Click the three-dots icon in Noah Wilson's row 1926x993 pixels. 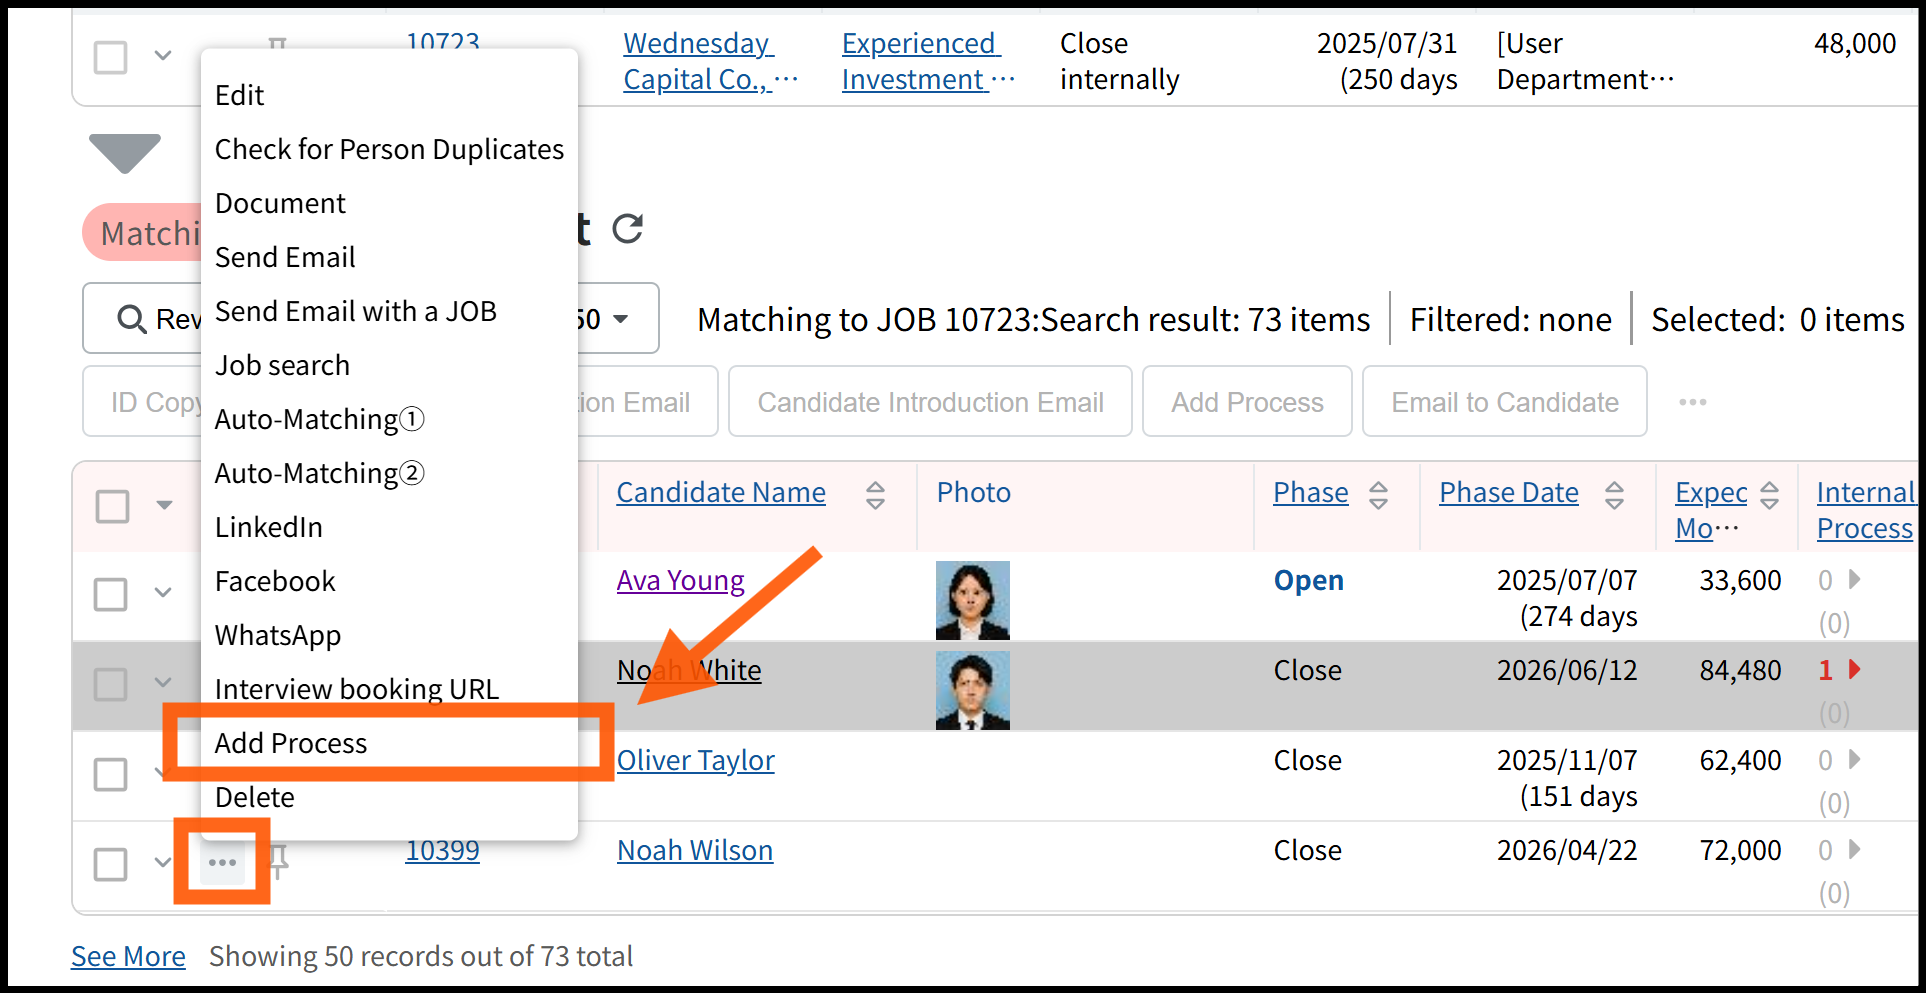point(222,862)
